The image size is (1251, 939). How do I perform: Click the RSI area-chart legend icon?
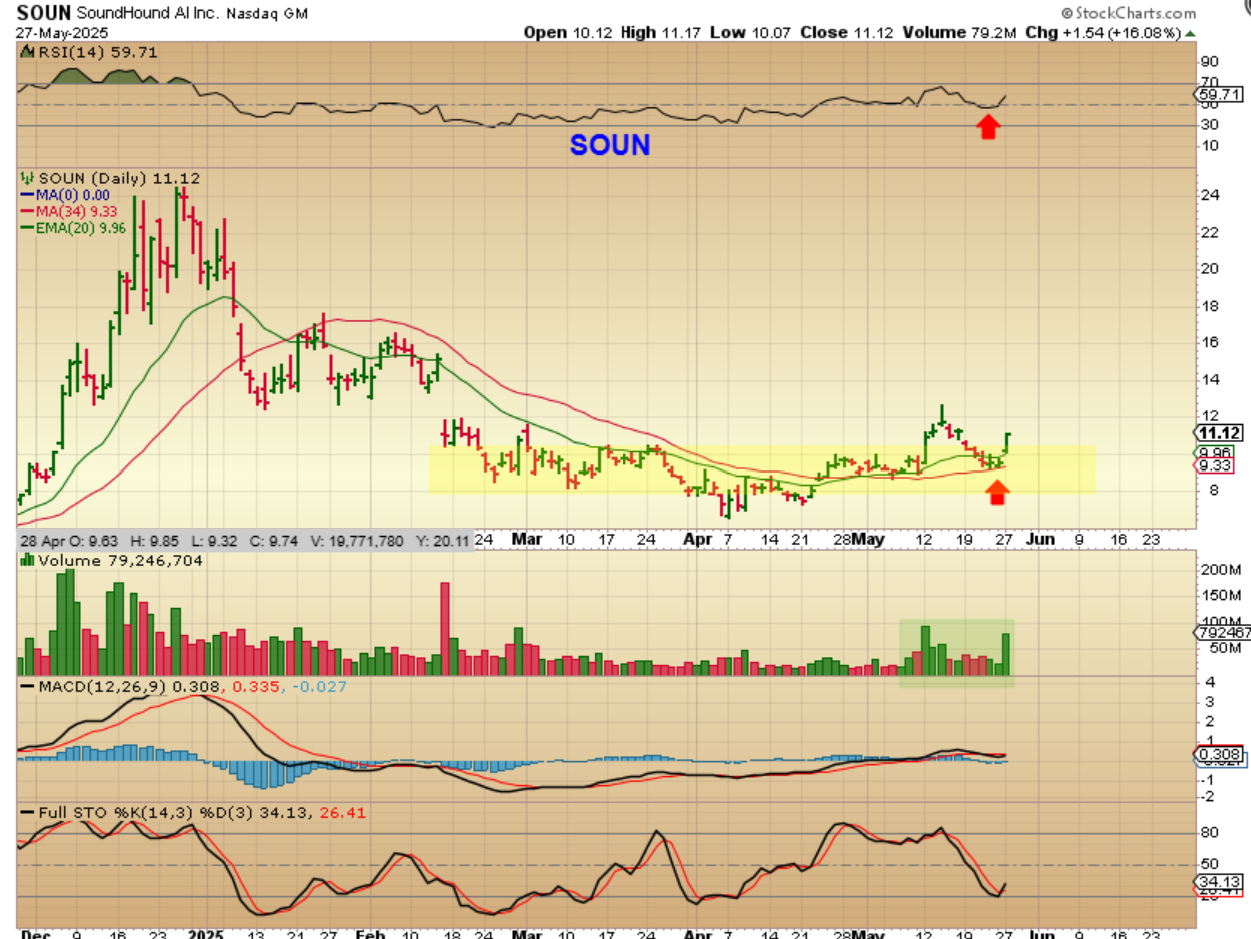25,51
